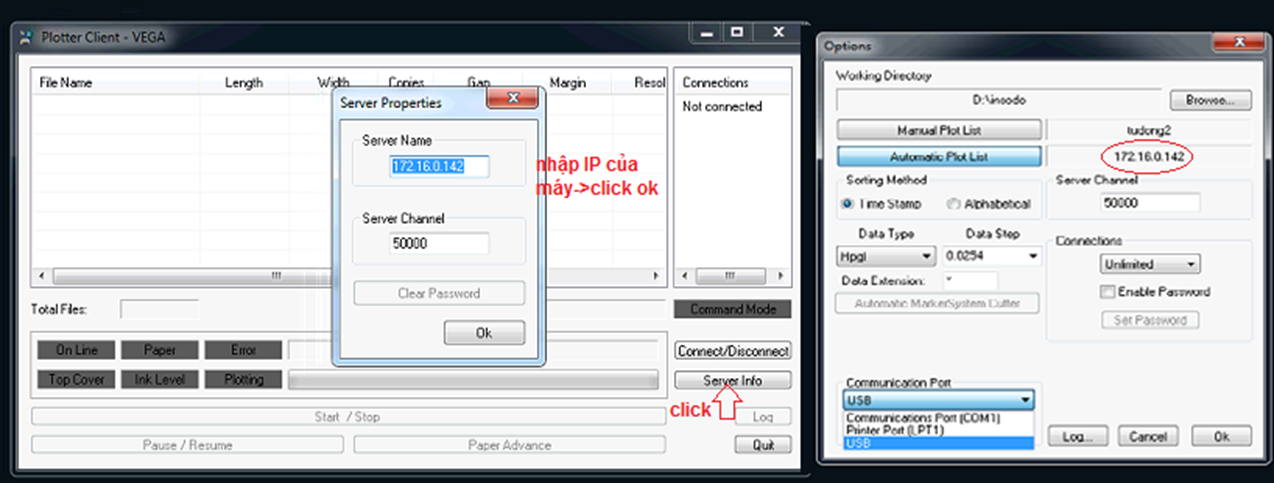Click the Plotter Client title bar icon
This screenshot has width=1274, height=483.
point(27,37)
